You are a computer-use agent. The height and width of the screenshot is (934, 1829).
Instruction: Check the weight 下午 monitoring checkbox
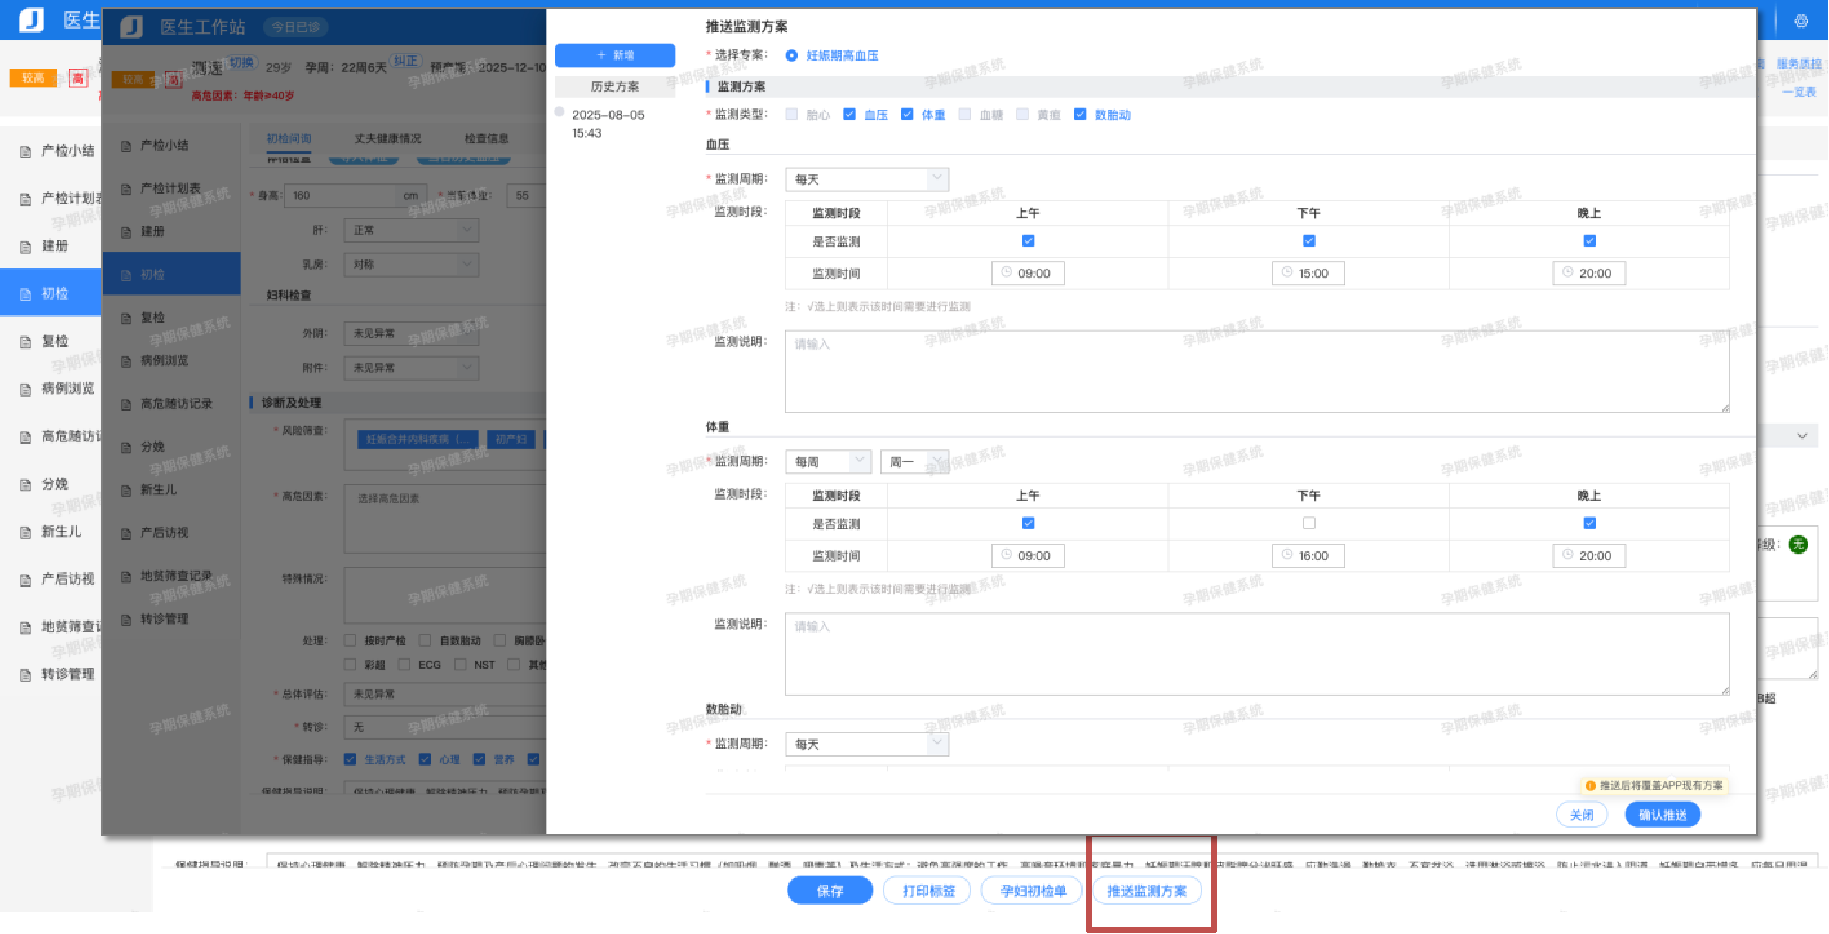point(1309,523)
